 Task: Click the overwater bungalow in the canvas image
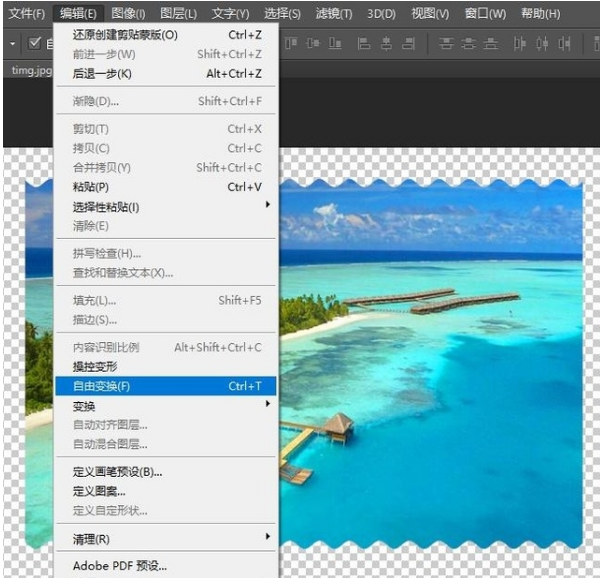click(x=338, y=426)
